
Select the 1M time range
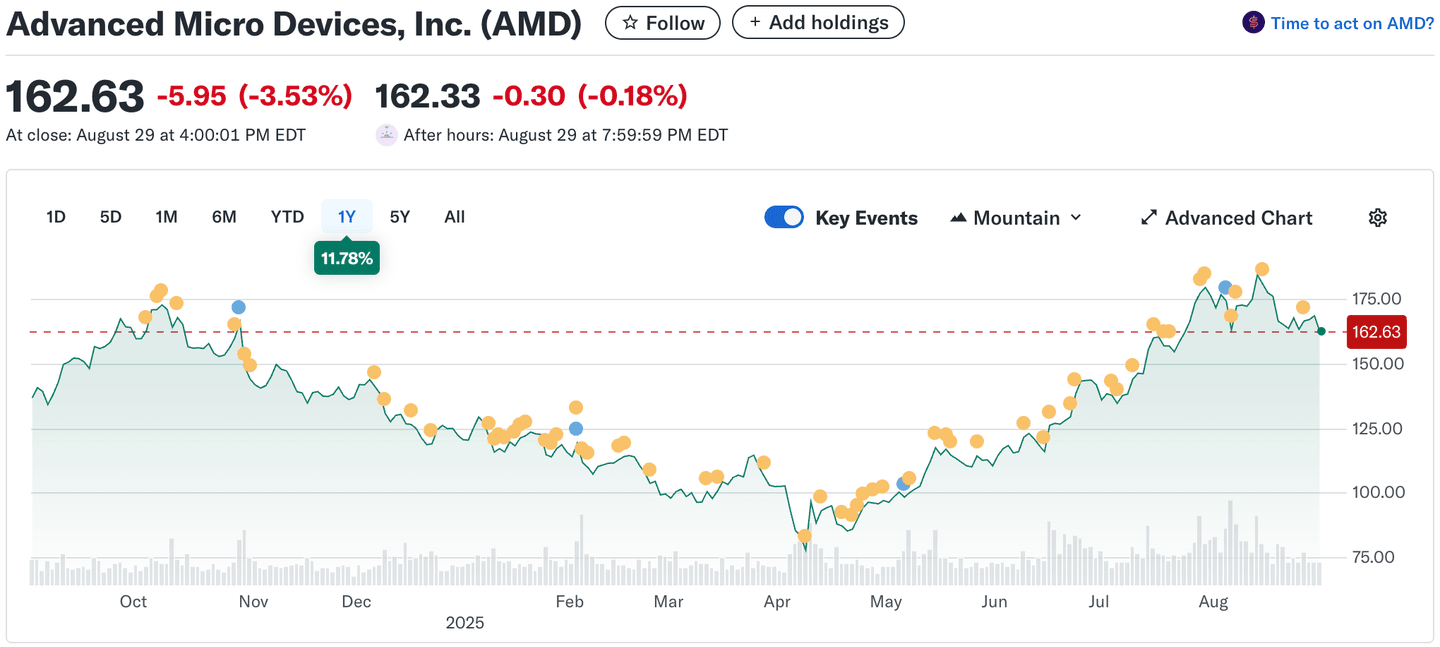tap(166, 217)
